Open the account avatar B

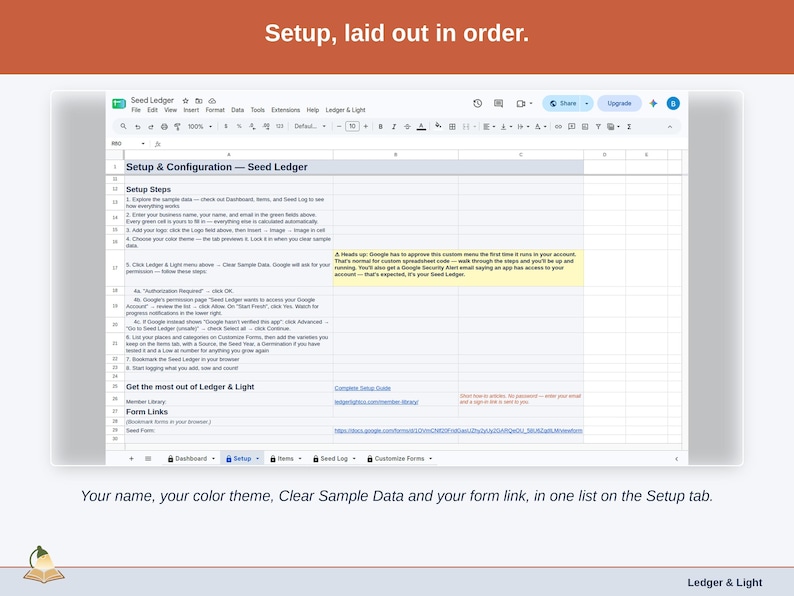coord(673,103)
